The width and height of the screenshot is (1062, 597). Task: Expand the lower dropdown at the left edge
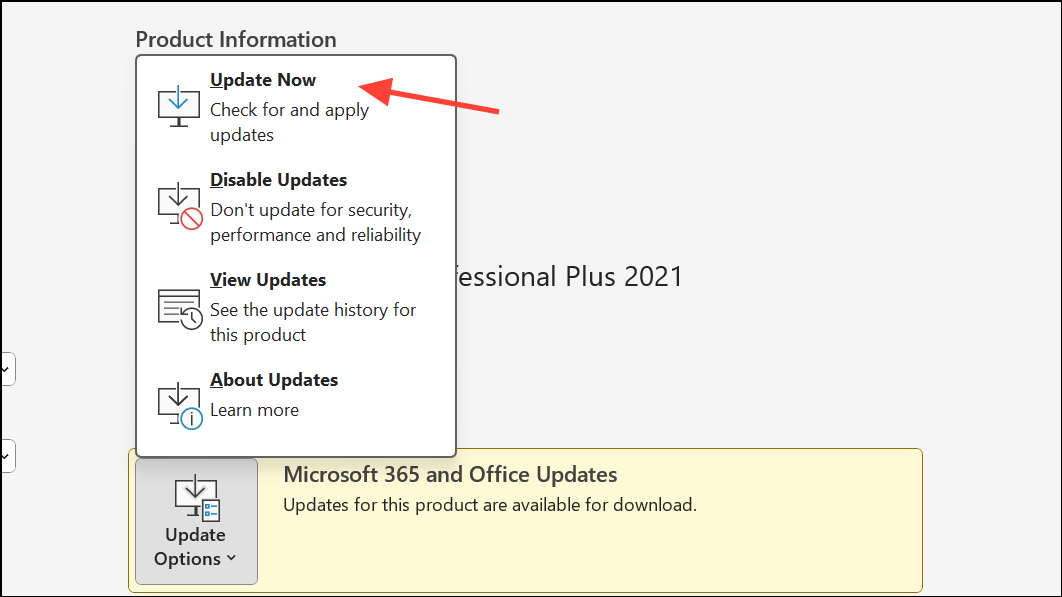click(5, 455)
